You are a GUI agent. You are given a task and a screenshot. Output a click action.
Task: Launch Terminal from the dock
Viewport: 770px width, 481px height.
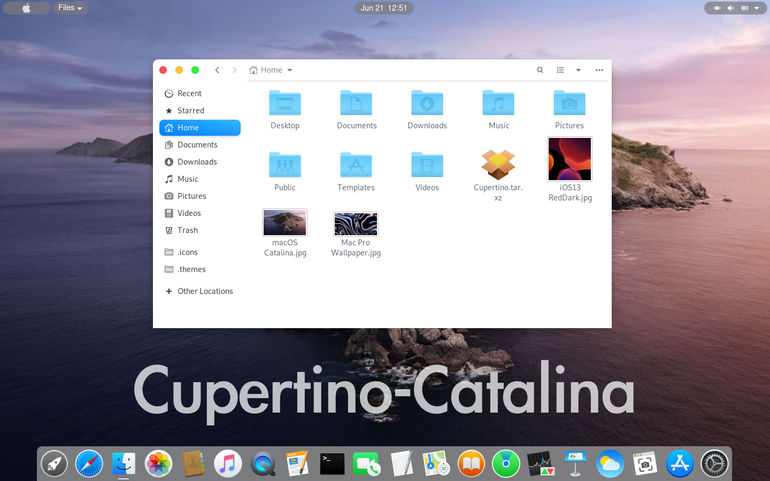(332, 463)
